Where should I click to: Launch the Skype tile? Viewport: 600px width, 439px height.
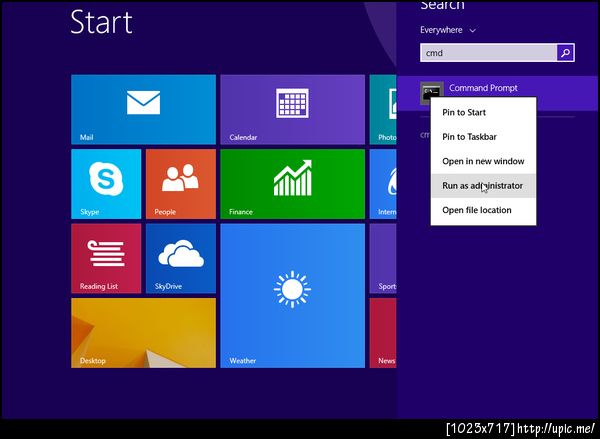pos(106,184)
